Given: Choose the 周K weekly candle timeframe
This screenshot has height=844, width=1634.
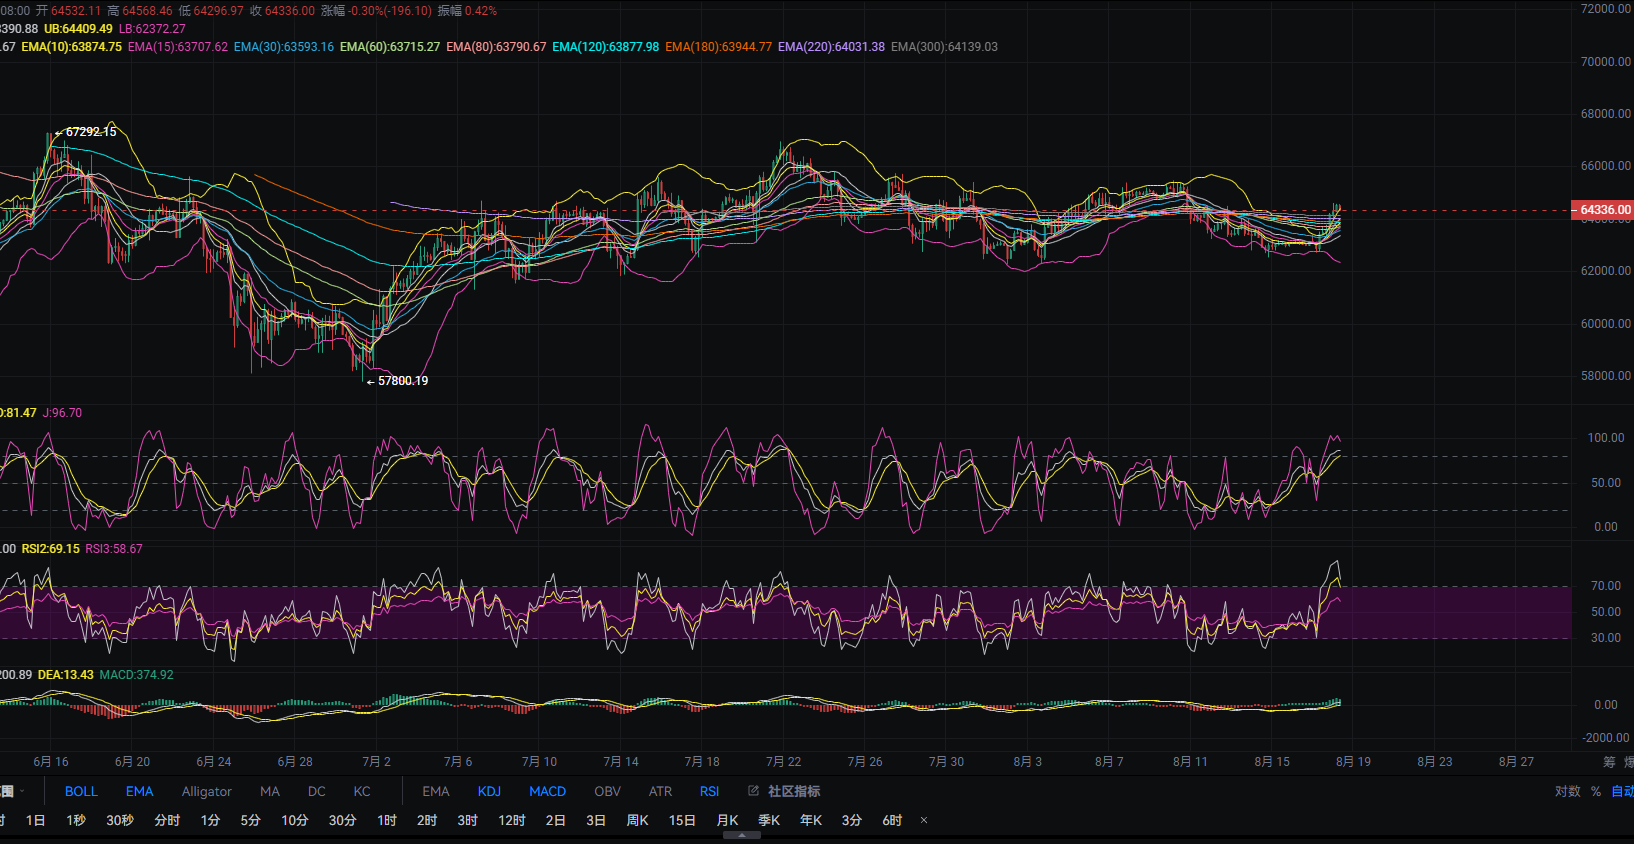Looking at the screenshot, I should tap(638, 820).
